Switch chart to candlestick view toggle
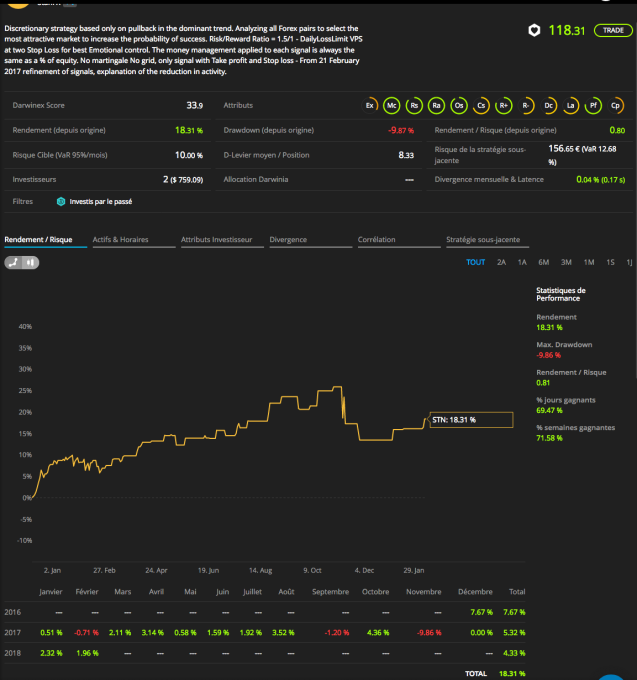This screenshot has height=680, width=637. tap(30, 262)
